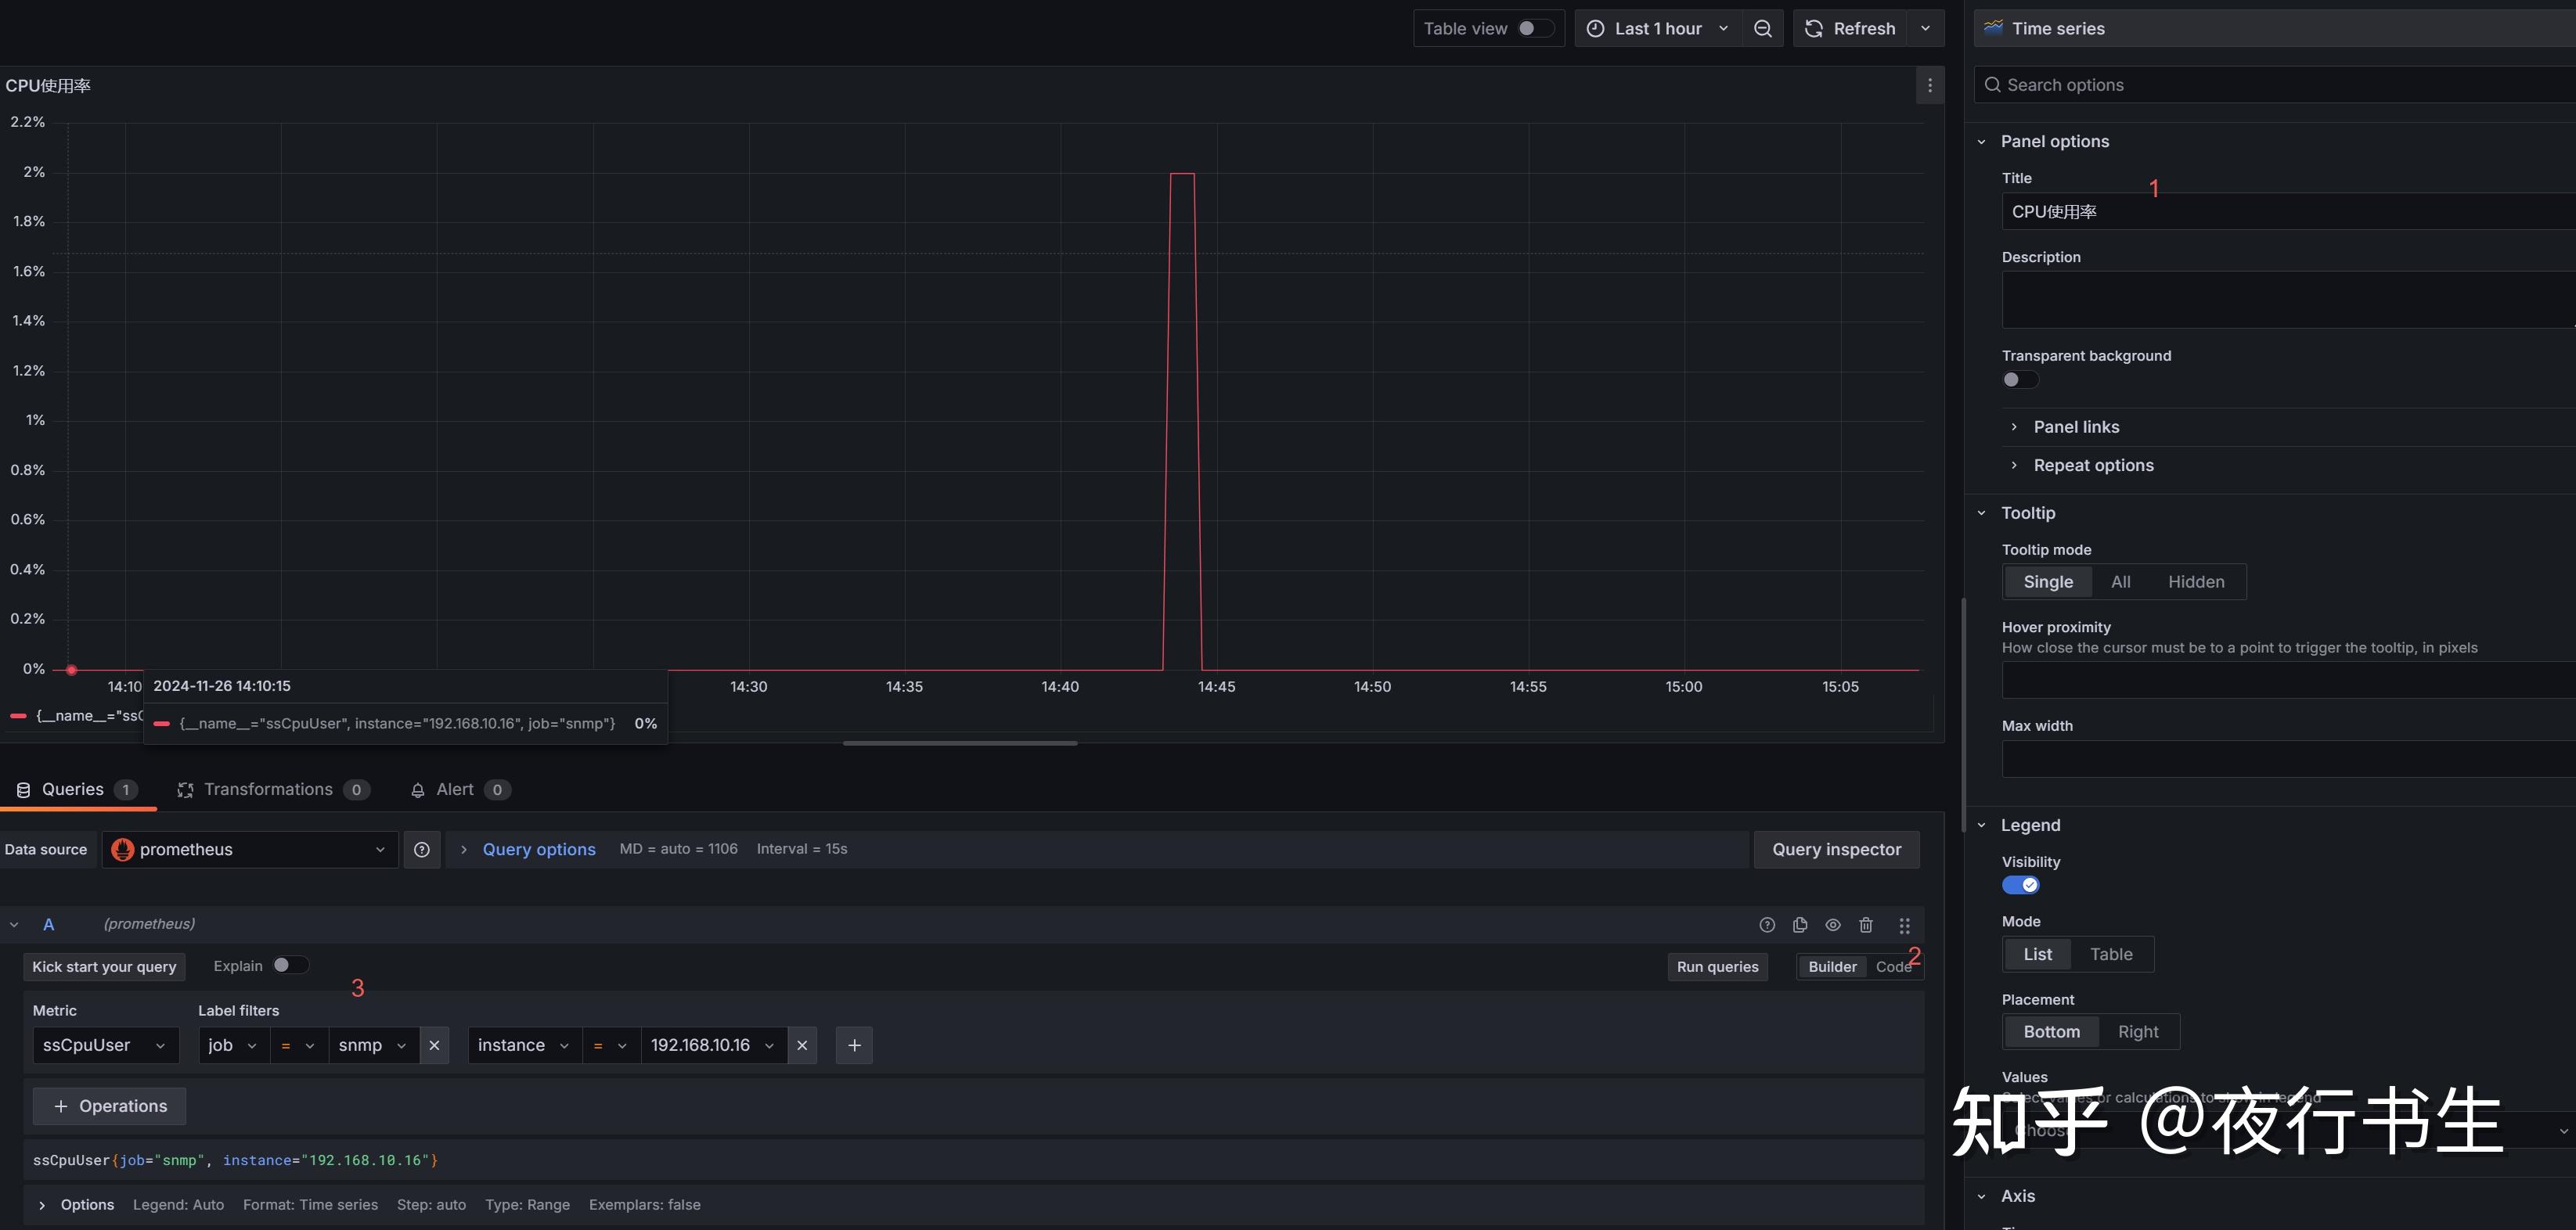
Task: Click the Operations add button
Action: point(110,1107)
